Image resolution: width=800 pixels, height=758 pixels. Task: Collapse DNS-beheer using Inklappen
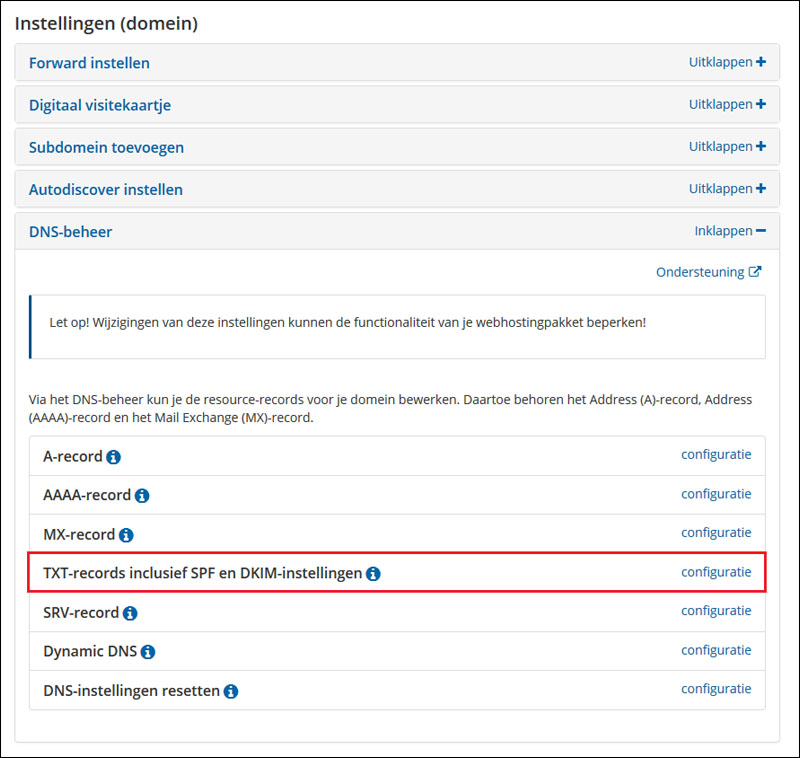730,231
